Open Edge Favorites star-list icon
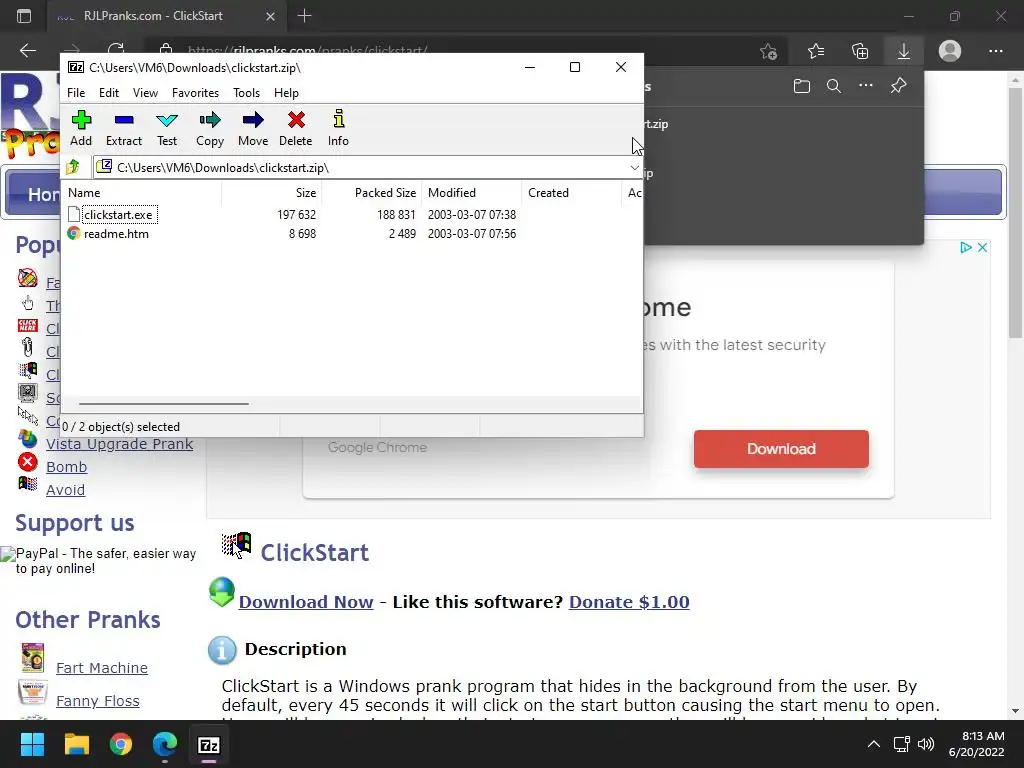The height and width of the screenshot is (768, 1024). (816, 51)
